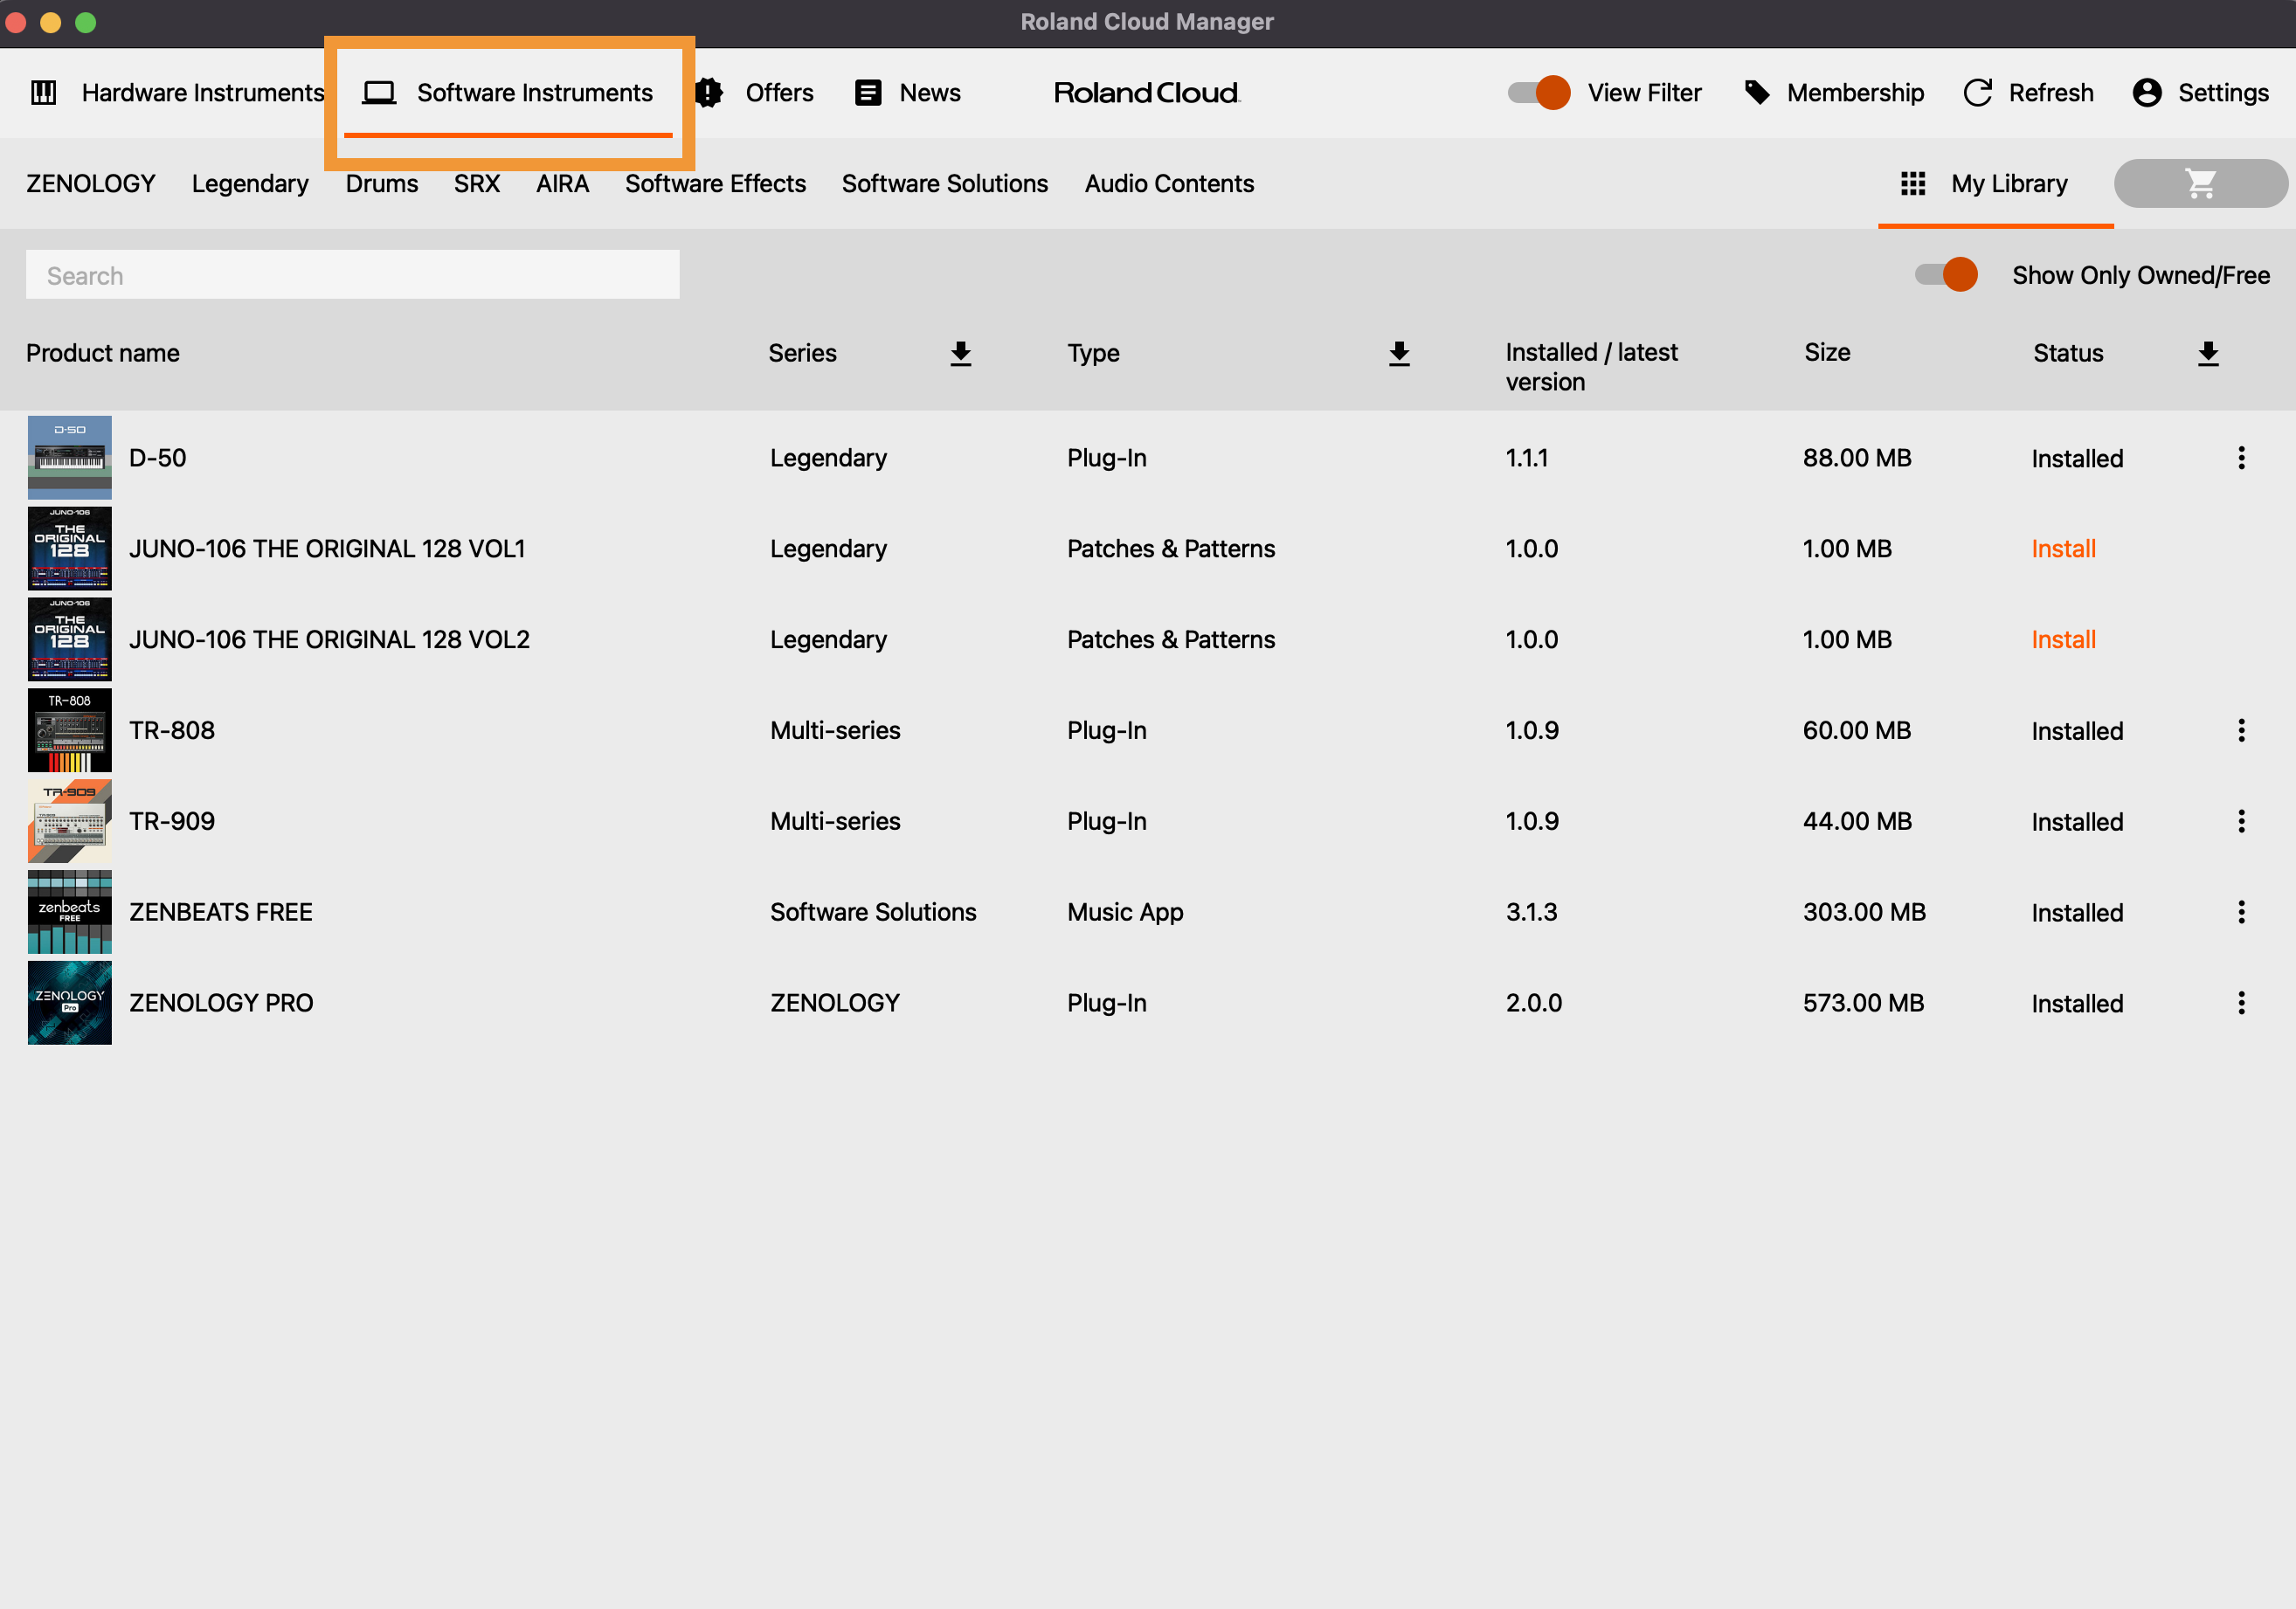Open the three-dot menu for ZENOLOGY PRO
Image resolution: width=2296 pixels, height=1609 pixels.
click(x=2240, y=1003)
